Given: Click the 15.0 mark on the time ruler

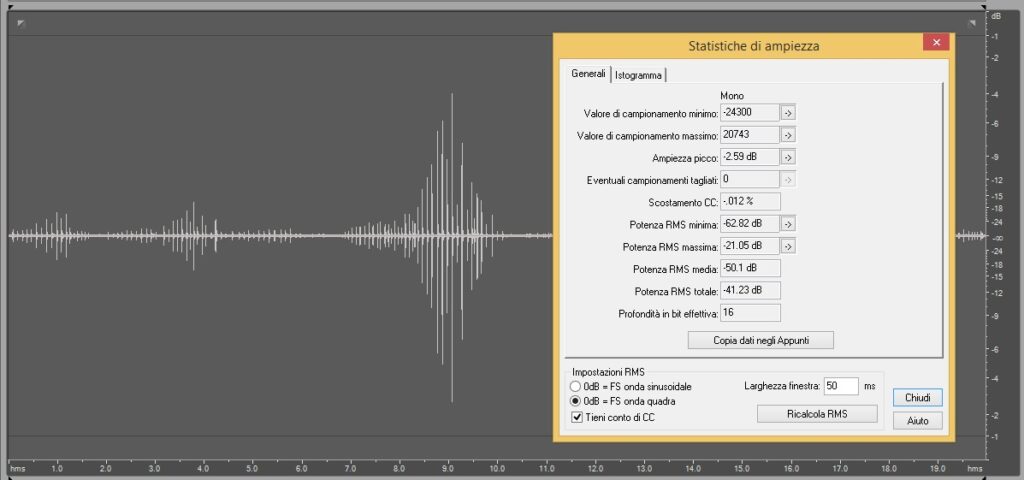Looking at the screenshot, I should (742, 468).
